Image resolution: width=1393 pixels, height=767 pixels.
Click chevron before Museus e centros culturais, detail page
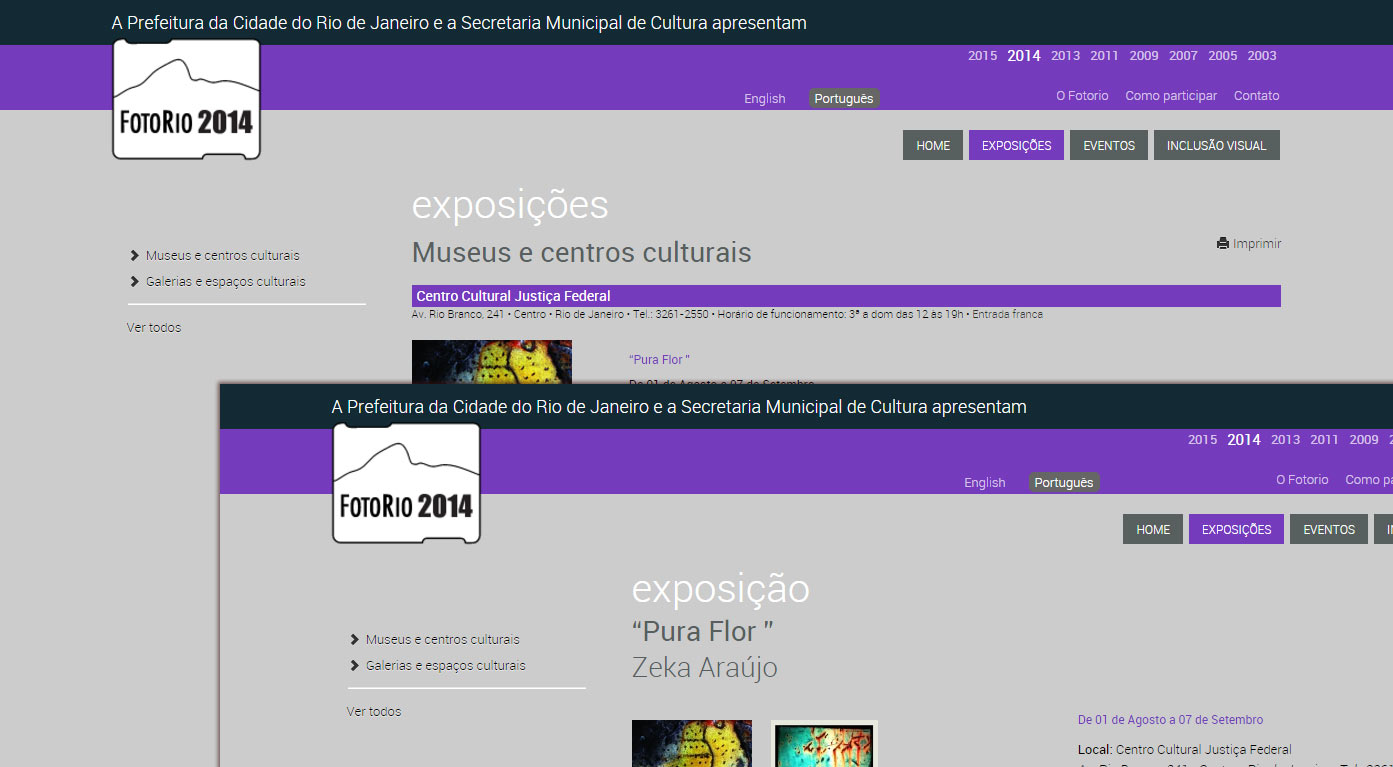tap(355, 639)
